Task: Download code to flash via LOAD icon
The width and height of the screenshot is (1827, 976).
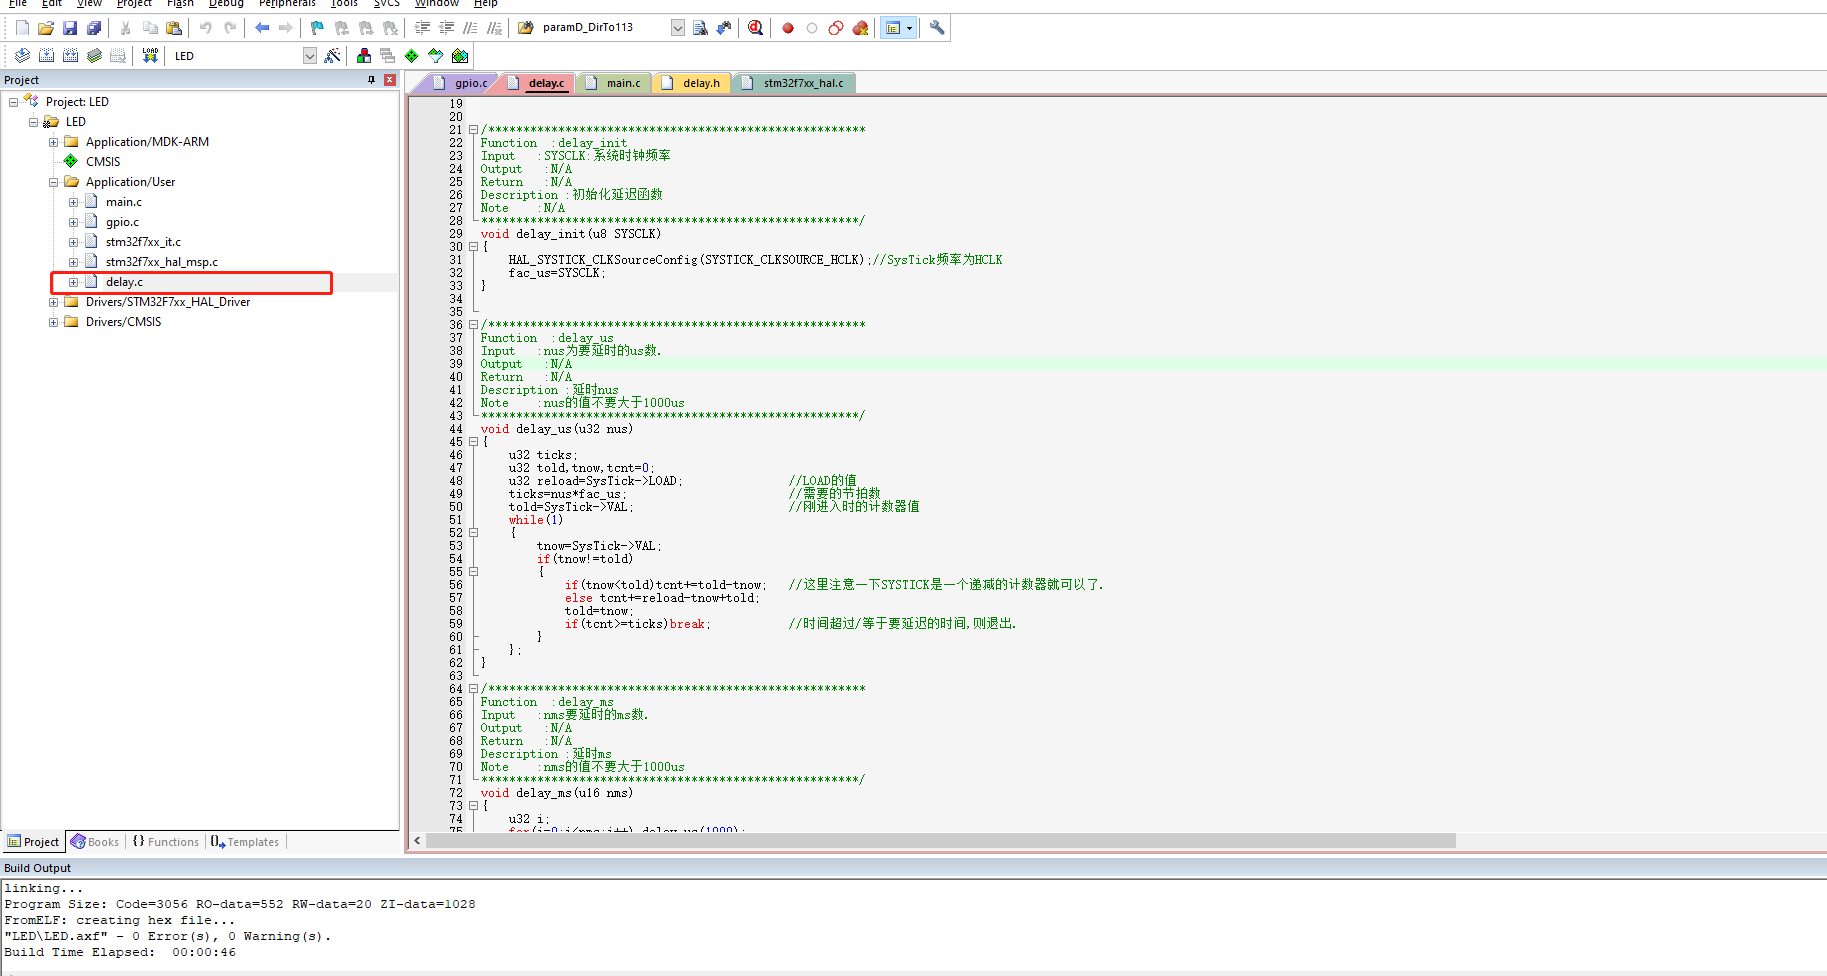Action: click(149, 55)
